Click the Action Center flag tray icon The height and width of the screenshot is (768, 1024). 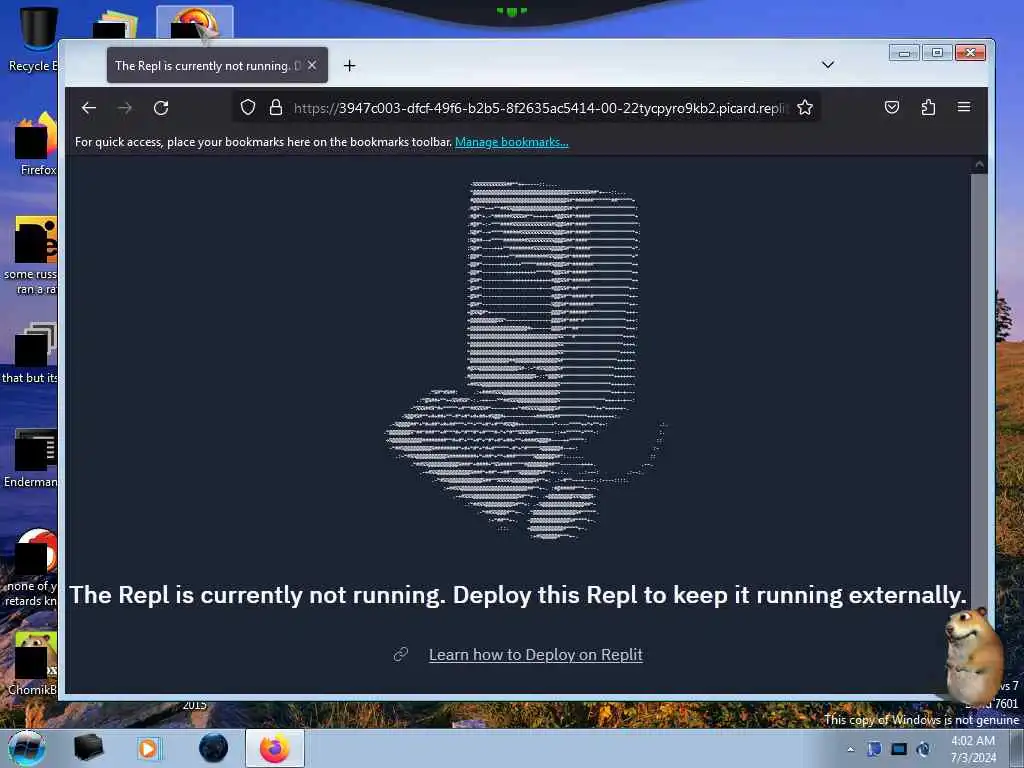pos(874,749)
